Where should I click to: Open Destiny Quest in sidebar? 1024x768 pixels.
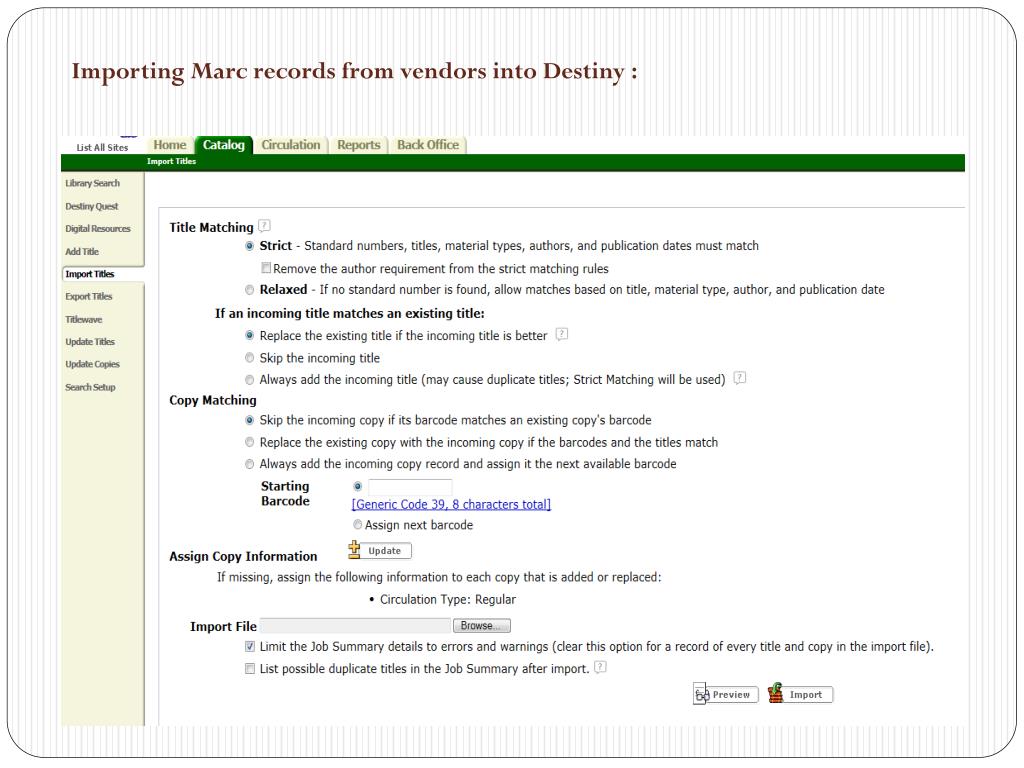(91, 206)
